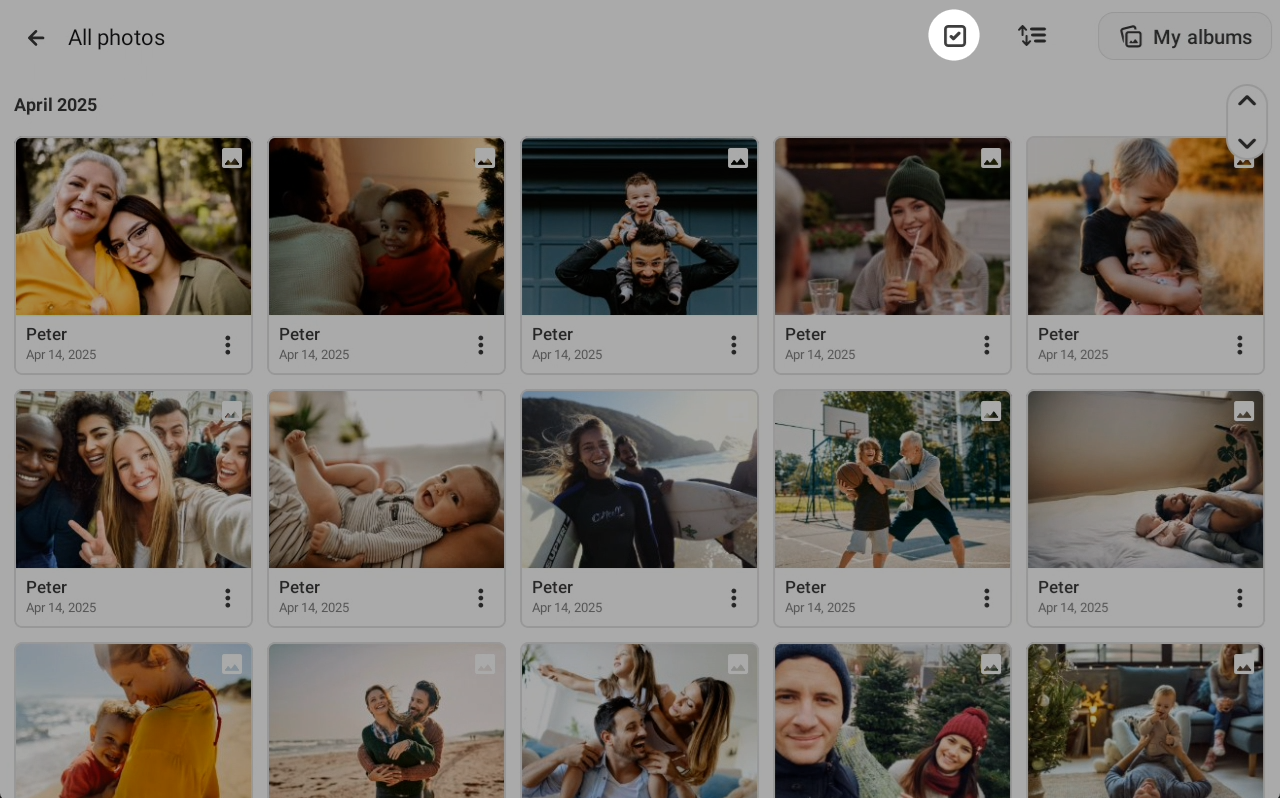Open the baby on dad's shoulders photo
The width and height of the screenshot is (1280, 798).
639,227
